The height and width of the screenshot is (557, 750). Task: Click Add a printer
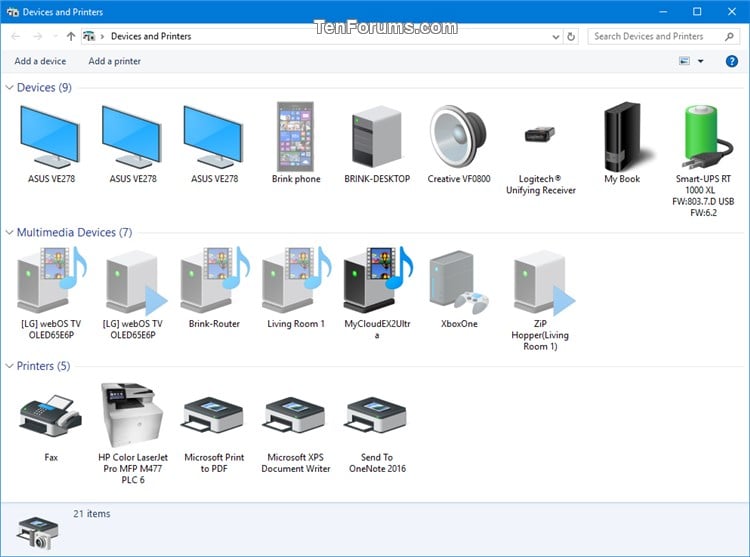point(114,61)
